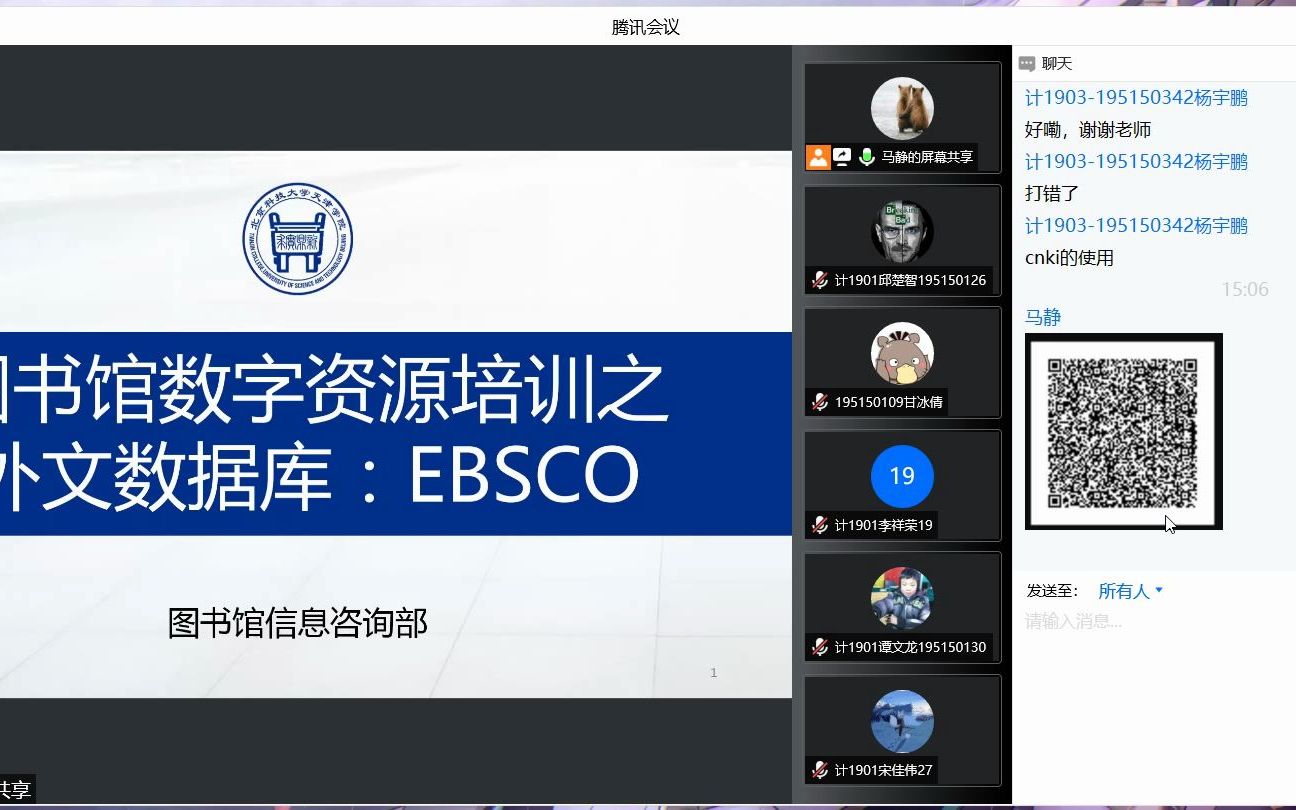
Task: Click the university seal logo on slide
Action: (298, 239)
